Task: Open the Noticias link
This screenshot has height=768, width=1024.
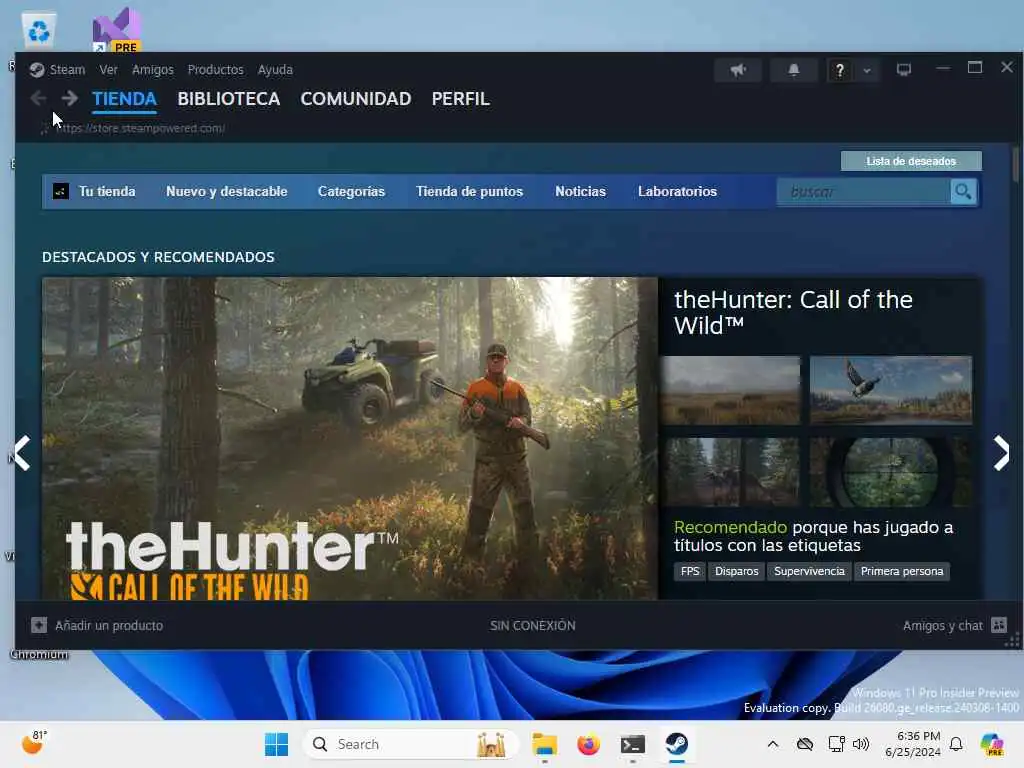Action: tap(581, 191)
